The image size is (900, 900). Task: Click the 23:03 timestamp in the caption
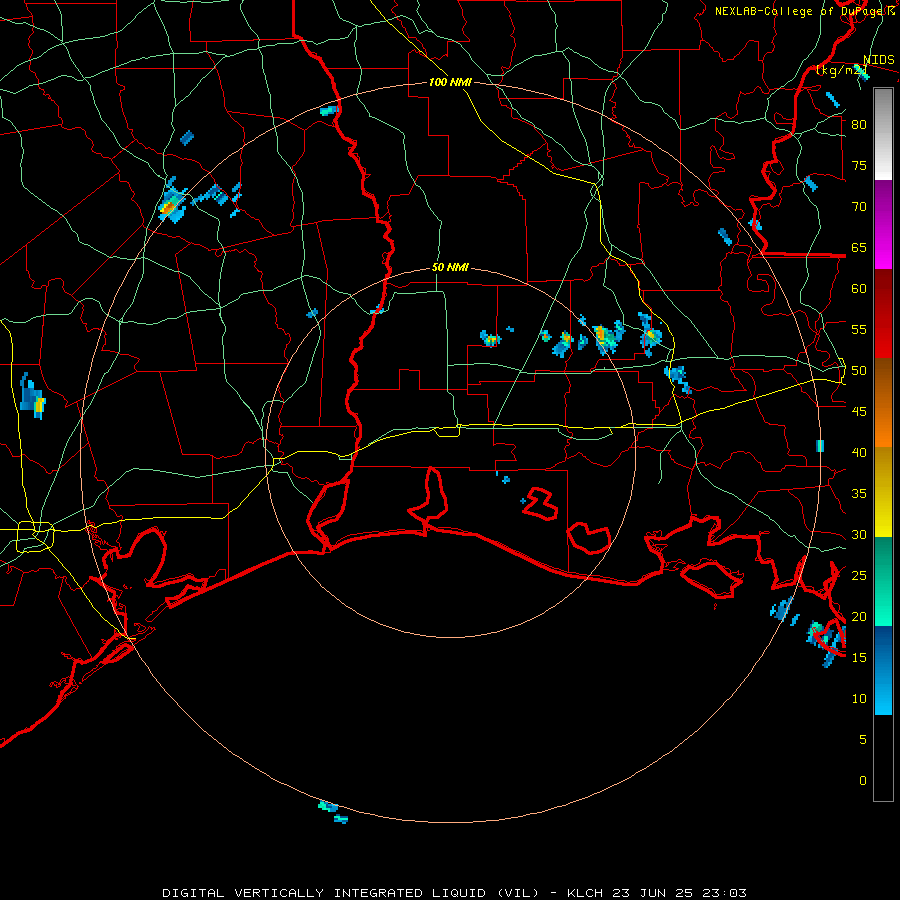click(724, 893)
